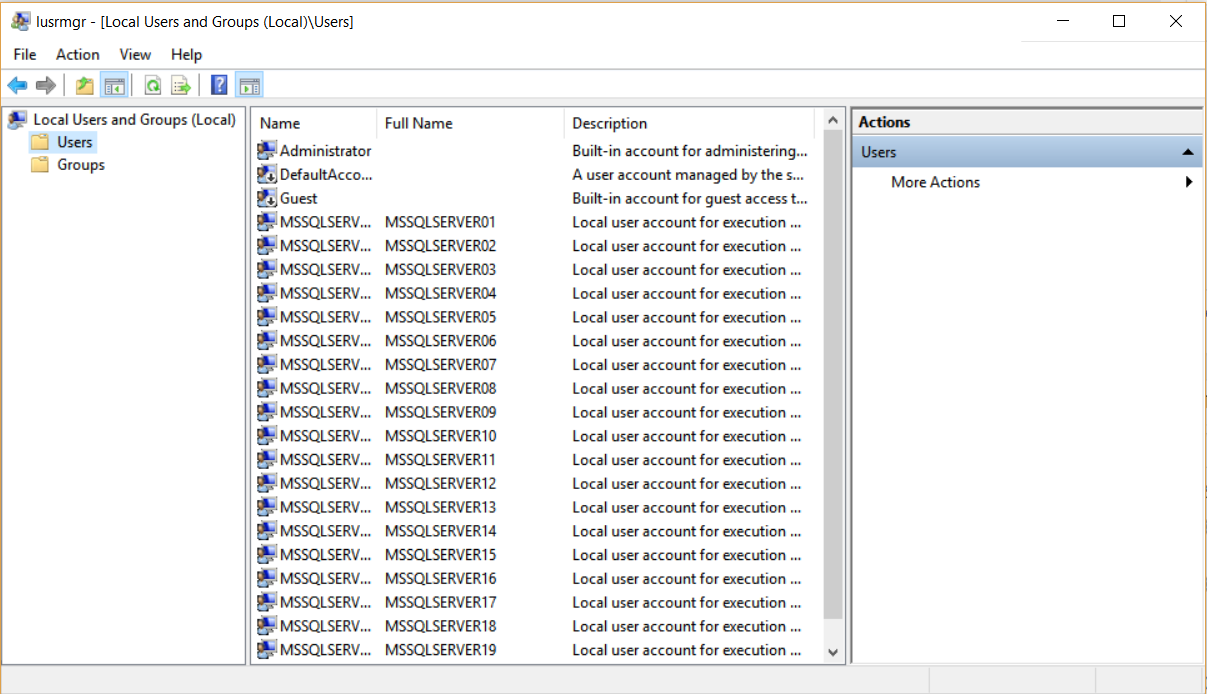Click the lusrmgr icon in the title bar

click(x=20, y=21)
